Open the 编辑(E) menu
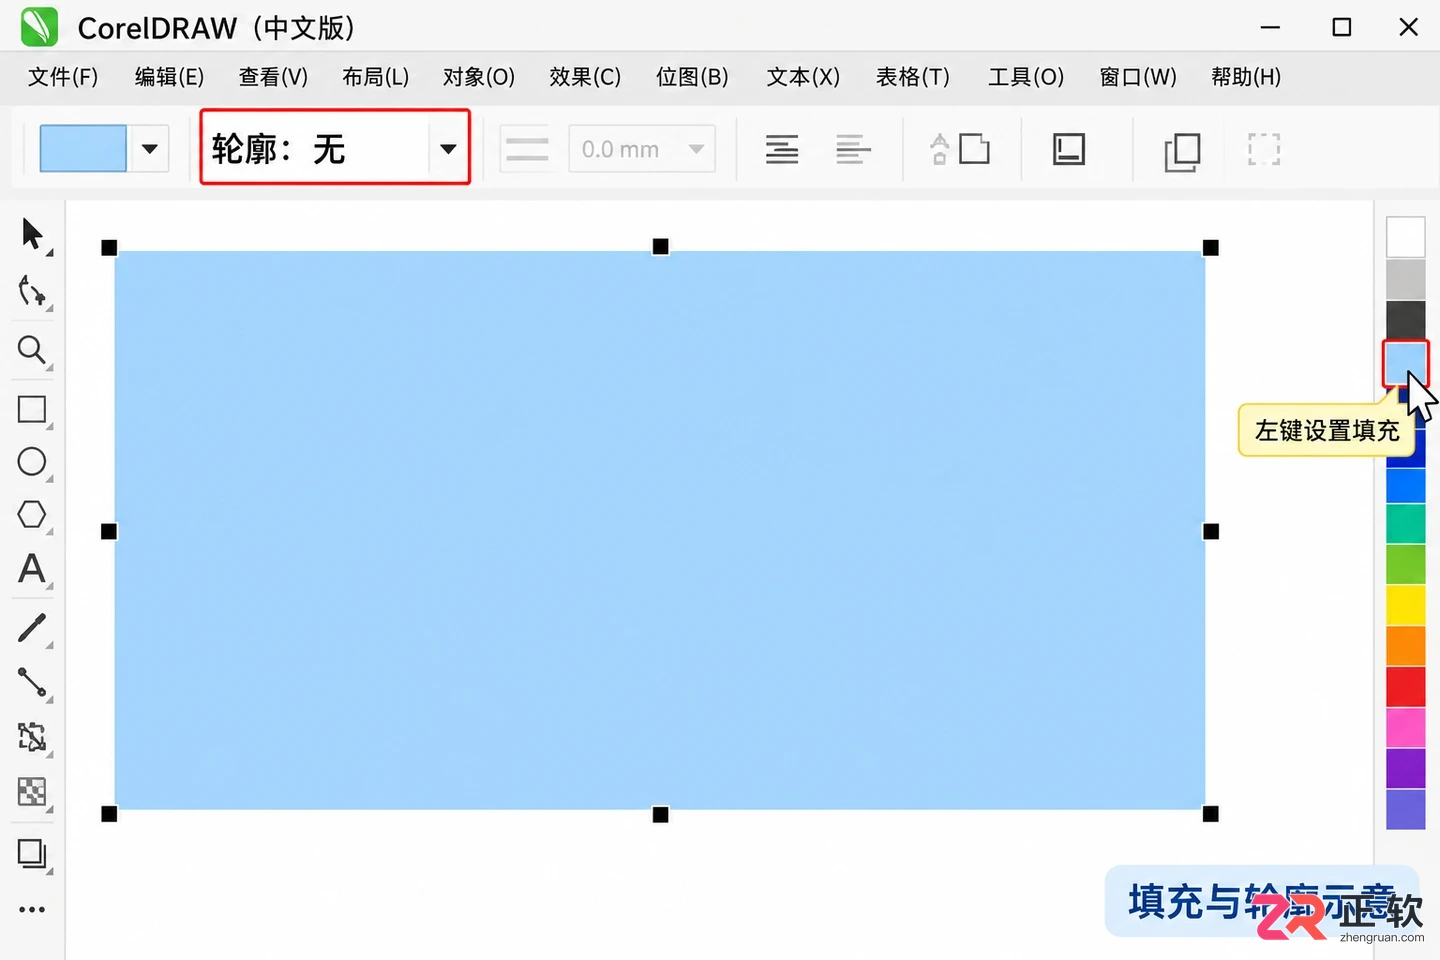 coord(169,77)
